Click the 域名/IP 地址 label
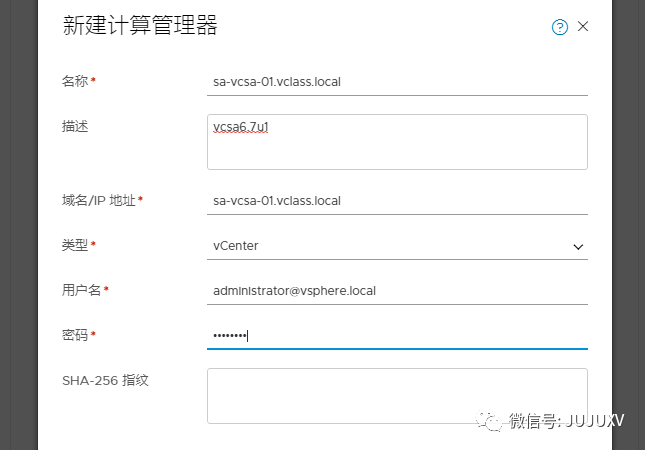 [x=101, y=201]
